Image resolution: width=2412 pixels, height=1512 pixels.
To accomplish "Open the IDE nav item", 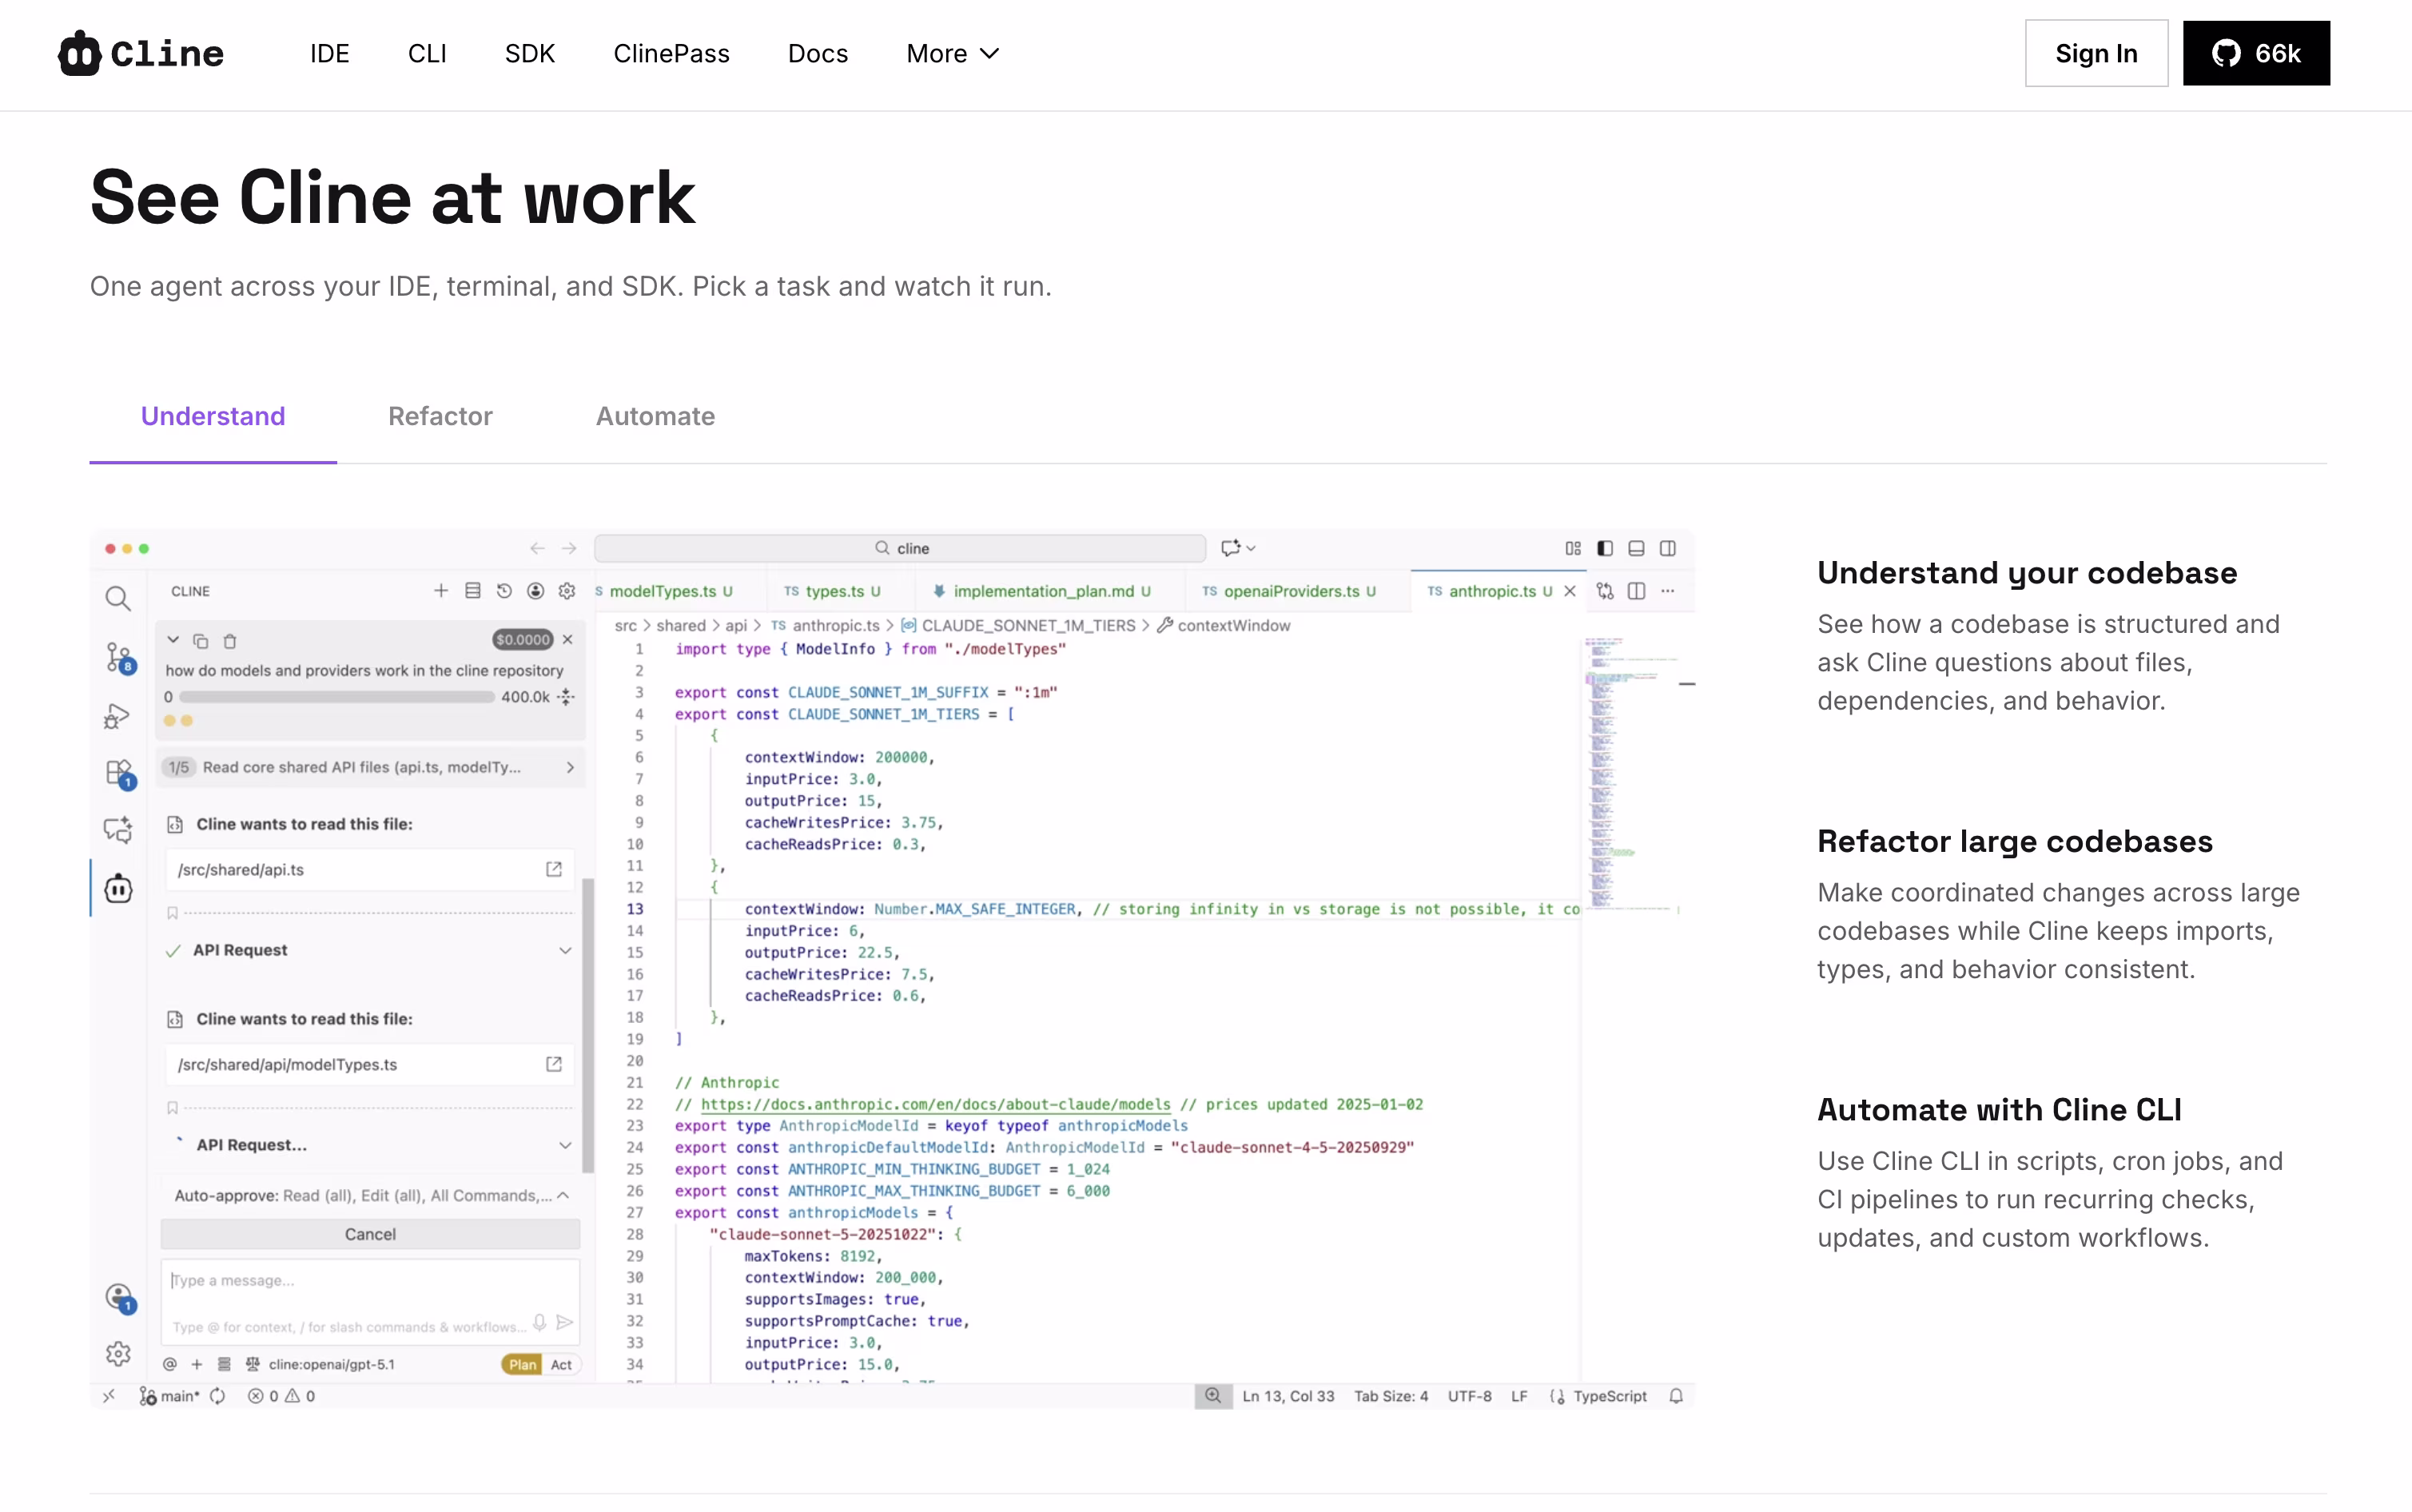I will (329, 53).
